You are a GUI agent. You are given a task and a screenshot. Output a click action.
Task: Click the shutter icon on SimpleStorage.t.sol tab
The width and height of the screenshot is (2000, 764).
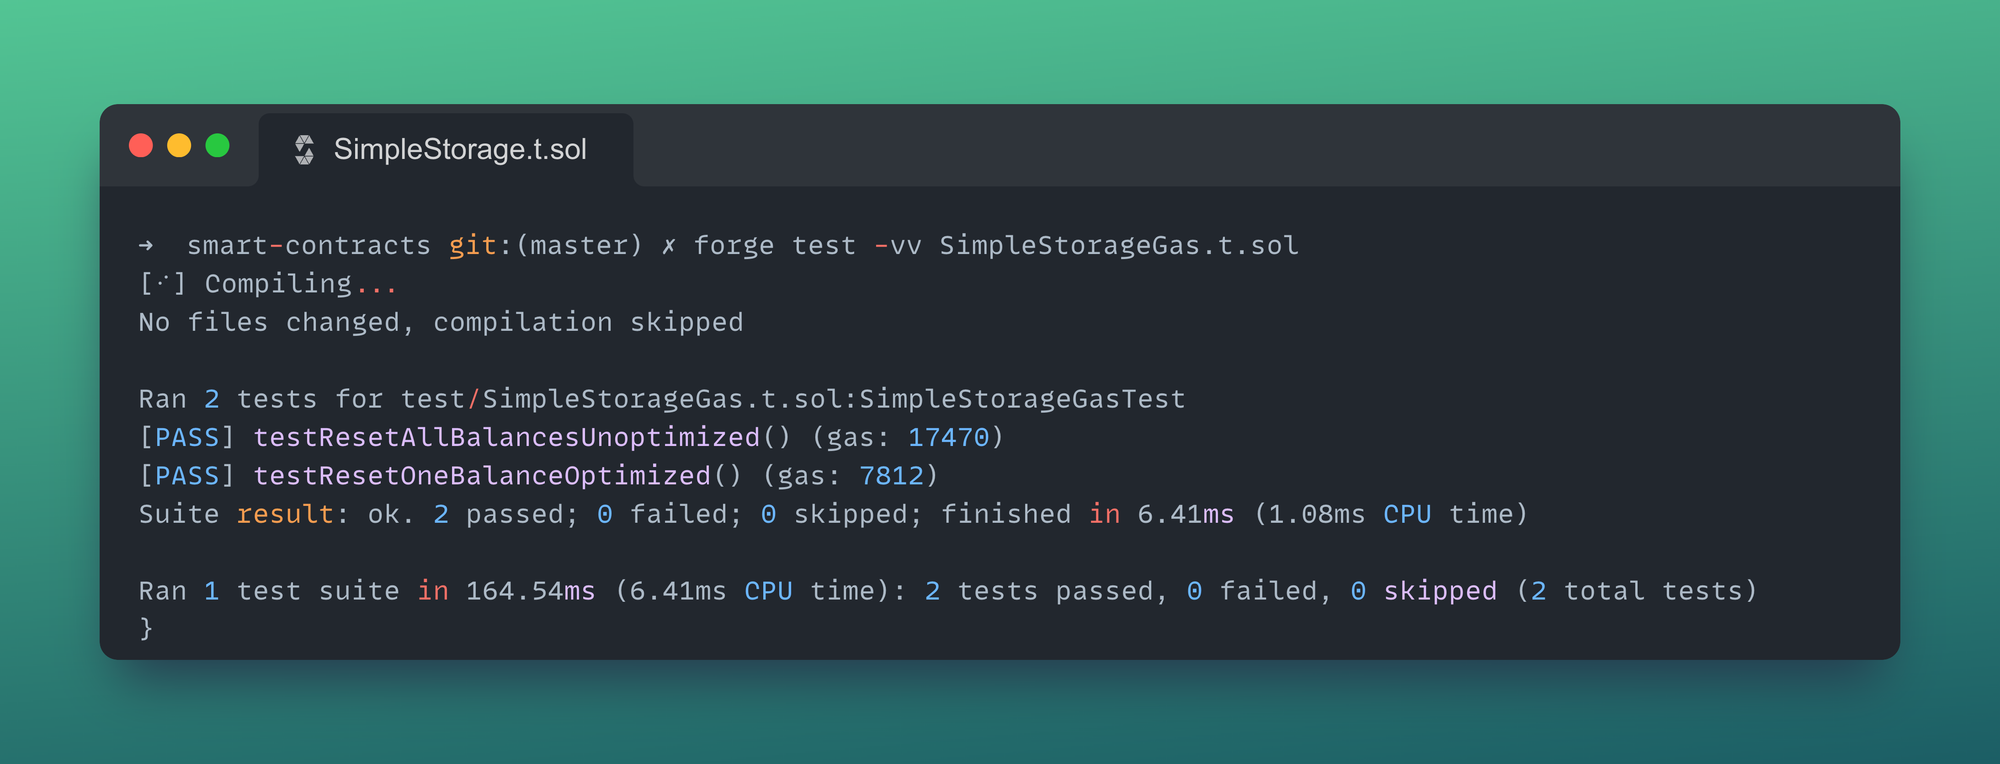click(x=307, y=148)
